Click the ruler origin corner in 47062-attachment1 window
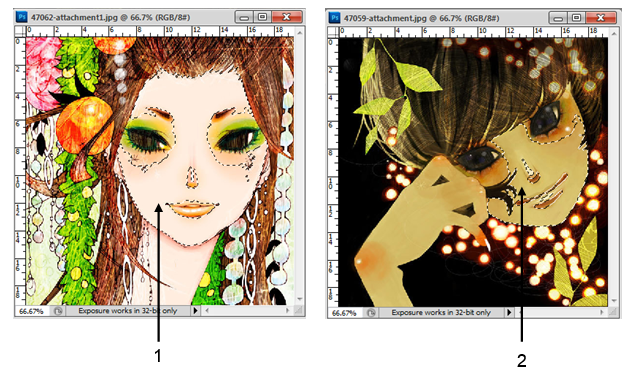 click(20, 31)
